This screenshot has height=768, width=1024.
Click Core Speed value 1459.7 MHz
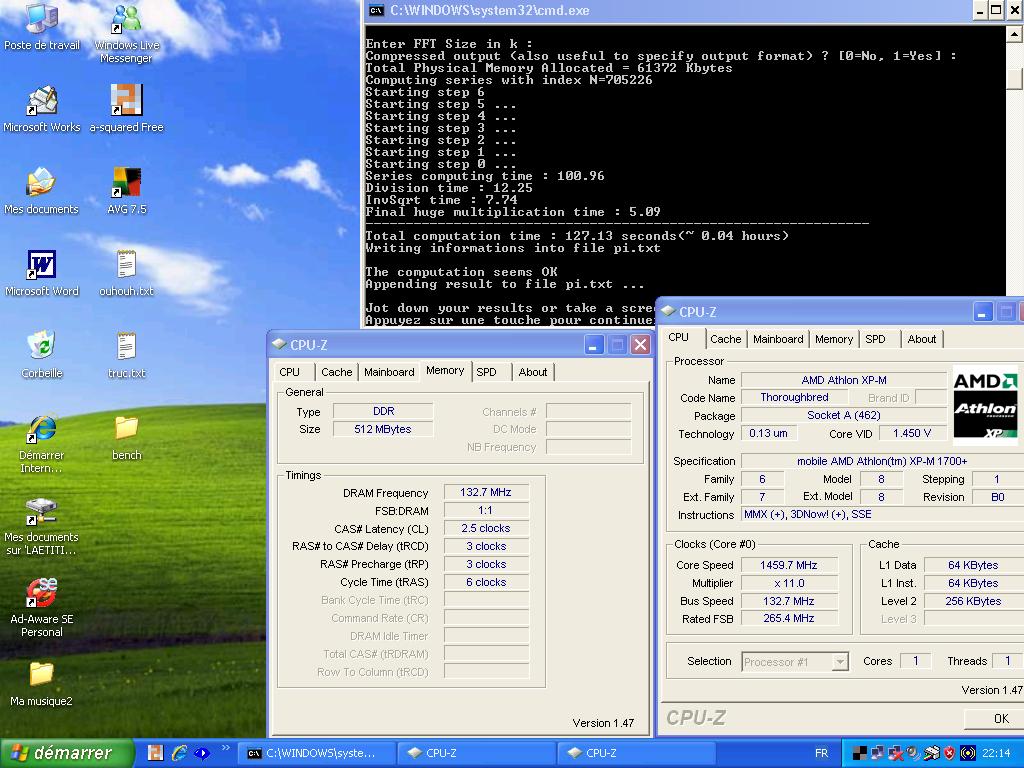click(x=789, y=565)
